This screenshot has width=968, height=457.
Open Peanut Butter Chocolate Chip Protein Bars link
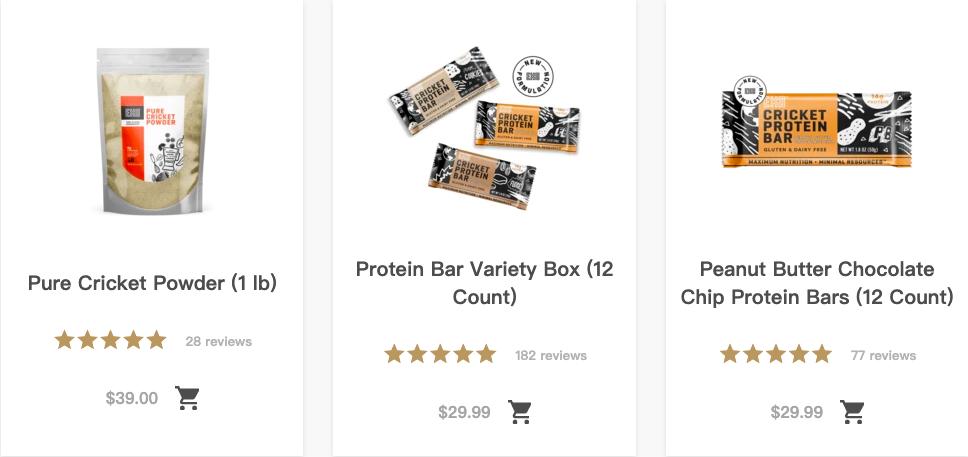pyautogui.click(x=817, y=283)
